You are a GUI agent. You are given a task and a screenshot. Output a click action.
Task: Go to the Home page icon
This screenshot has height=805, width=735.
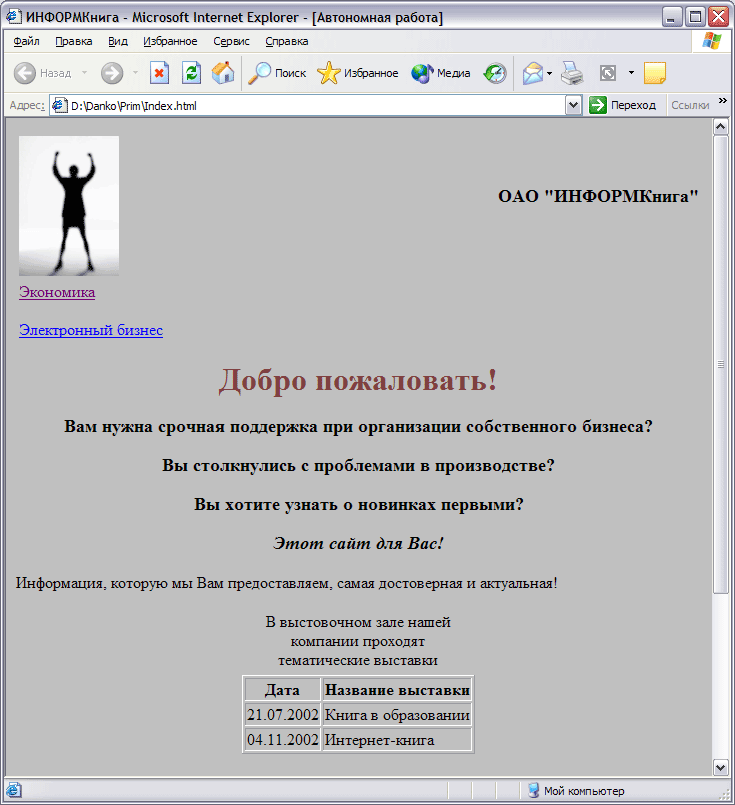pos(223,73)
